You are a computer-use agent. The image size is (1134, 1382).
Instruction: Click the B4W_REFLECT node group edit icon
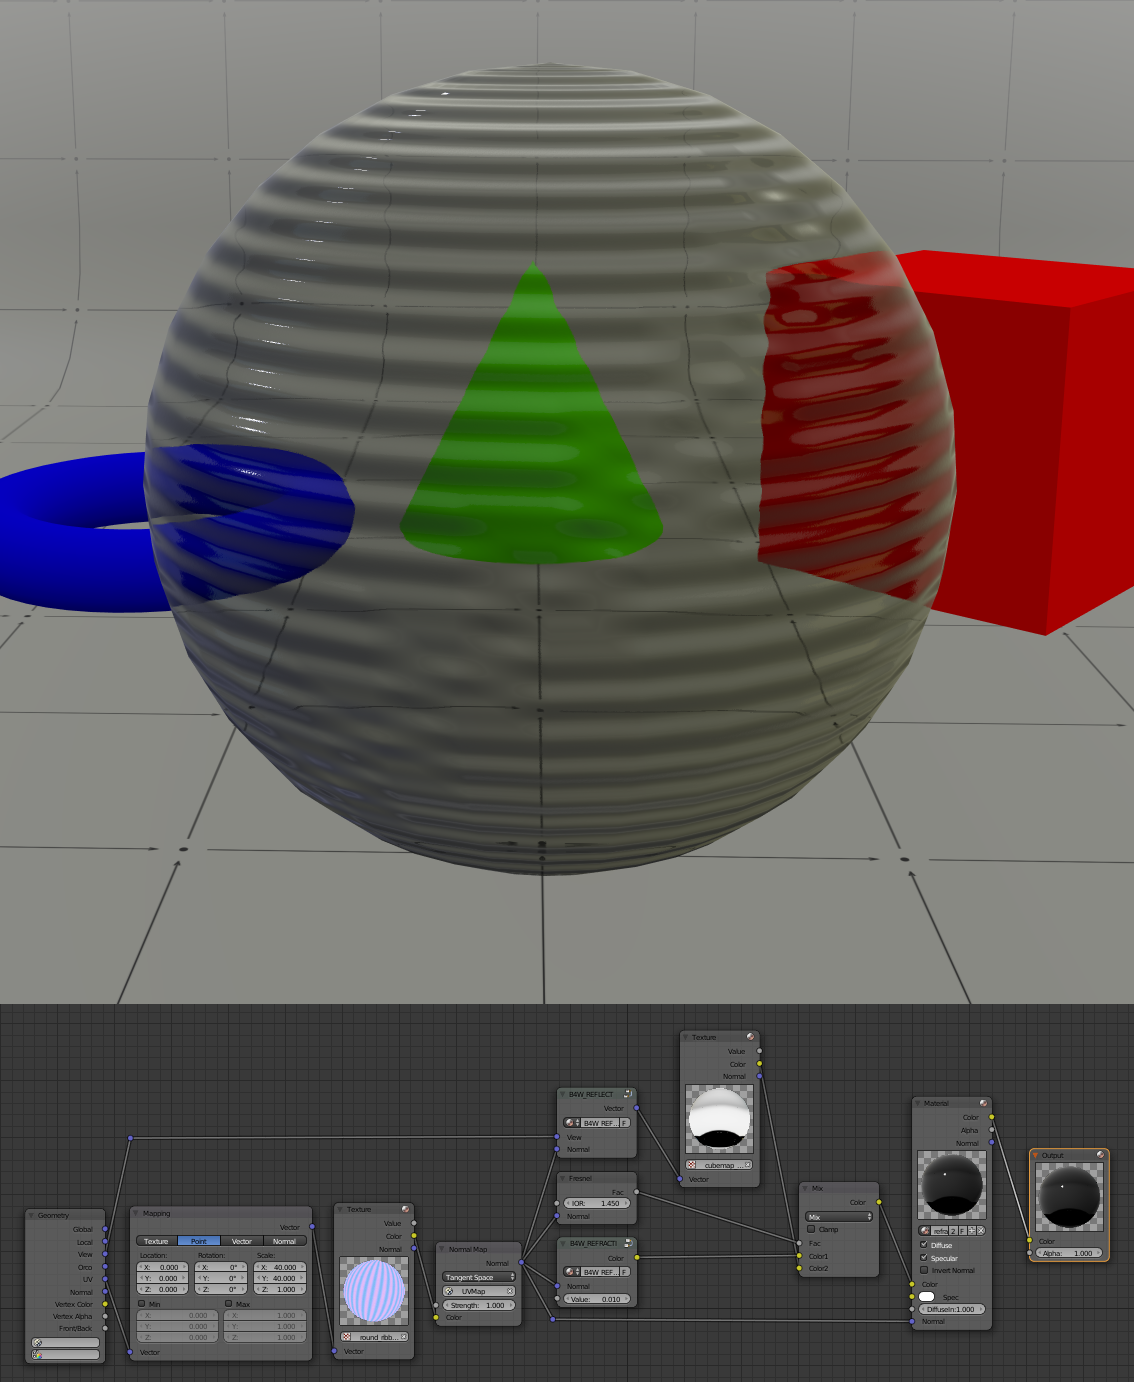coord(628,1094)
